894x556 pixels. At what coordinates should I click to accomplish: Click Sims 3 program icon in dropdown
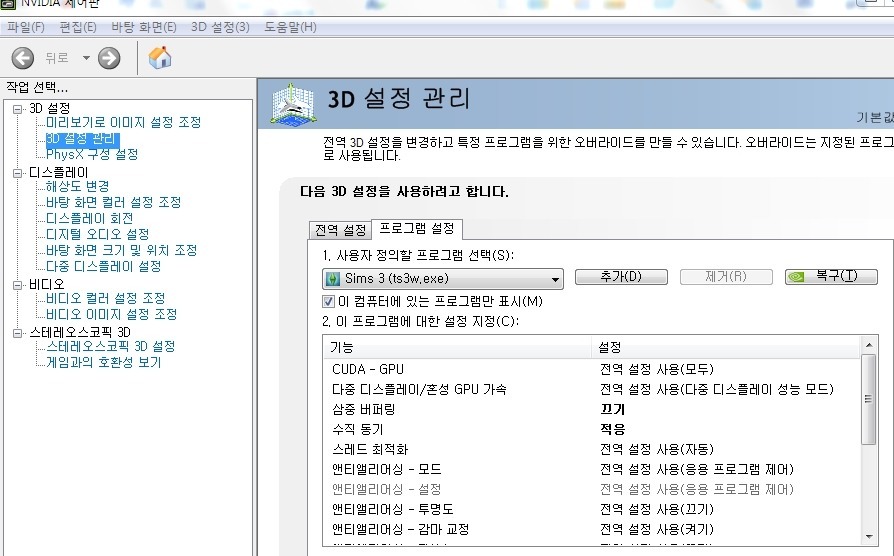pos(332,279)
